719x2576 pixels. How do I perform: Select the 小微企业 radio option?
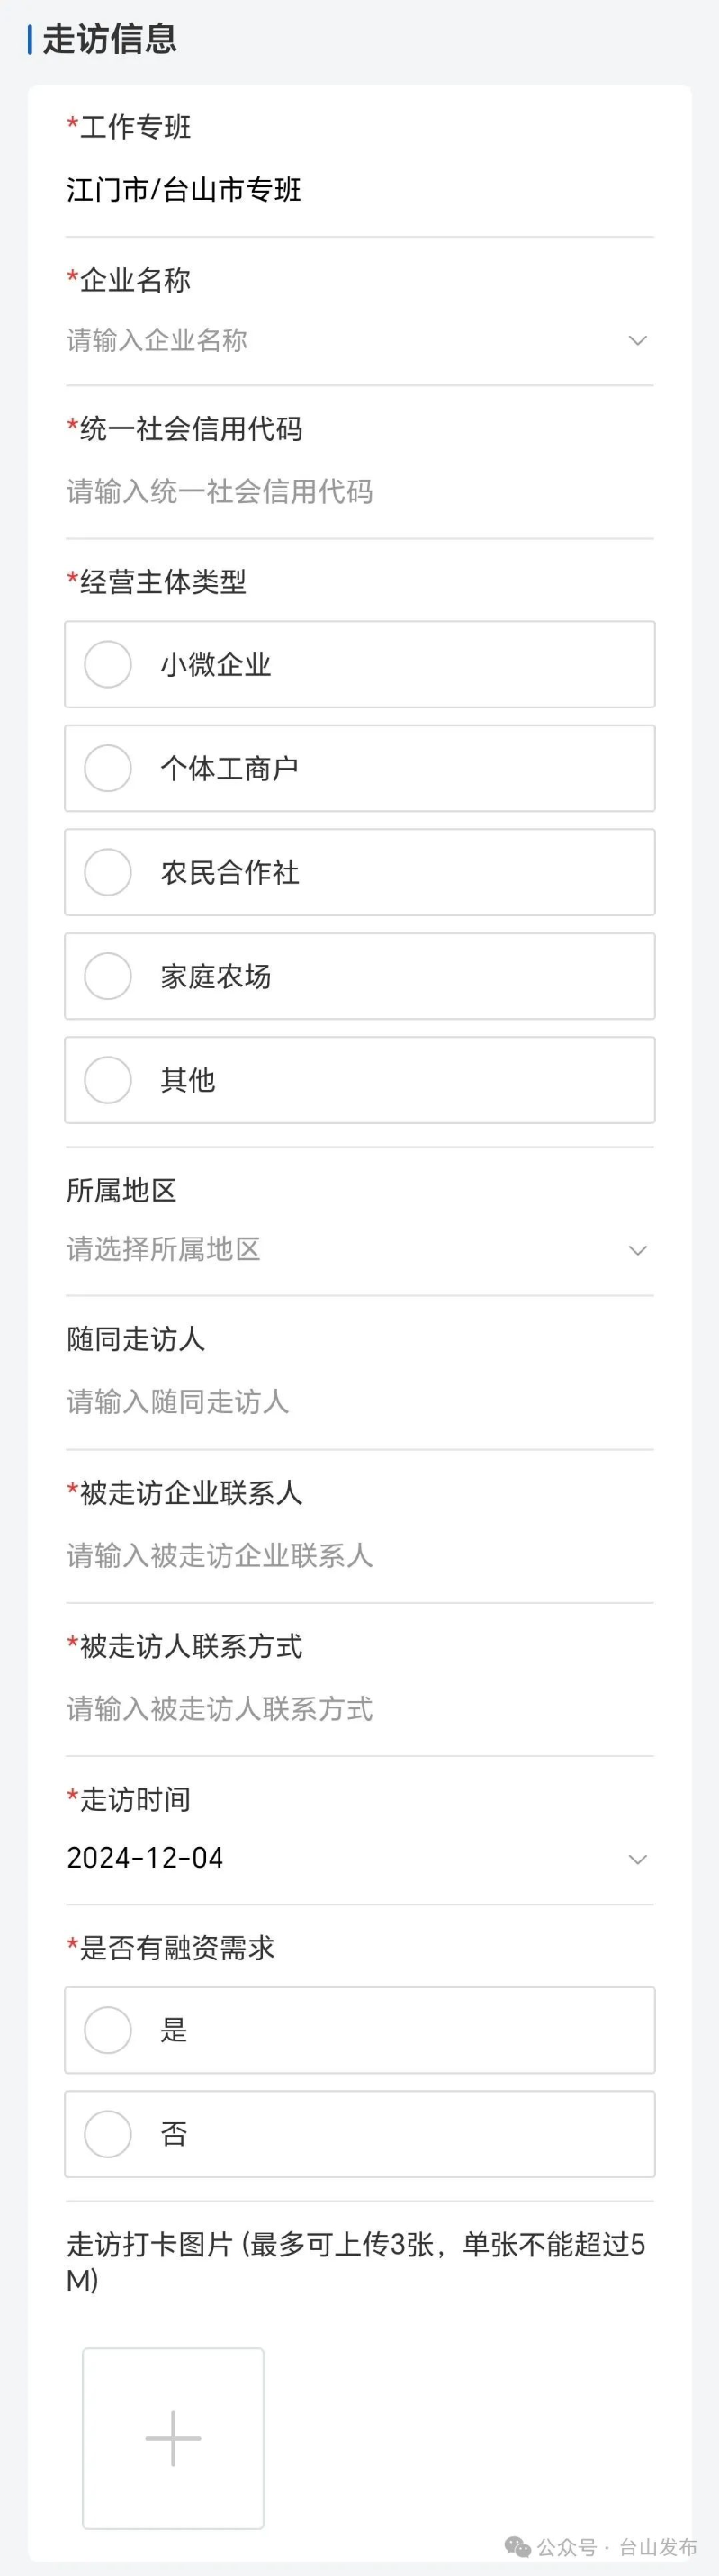pyautogui.click(x=108, y=665)
